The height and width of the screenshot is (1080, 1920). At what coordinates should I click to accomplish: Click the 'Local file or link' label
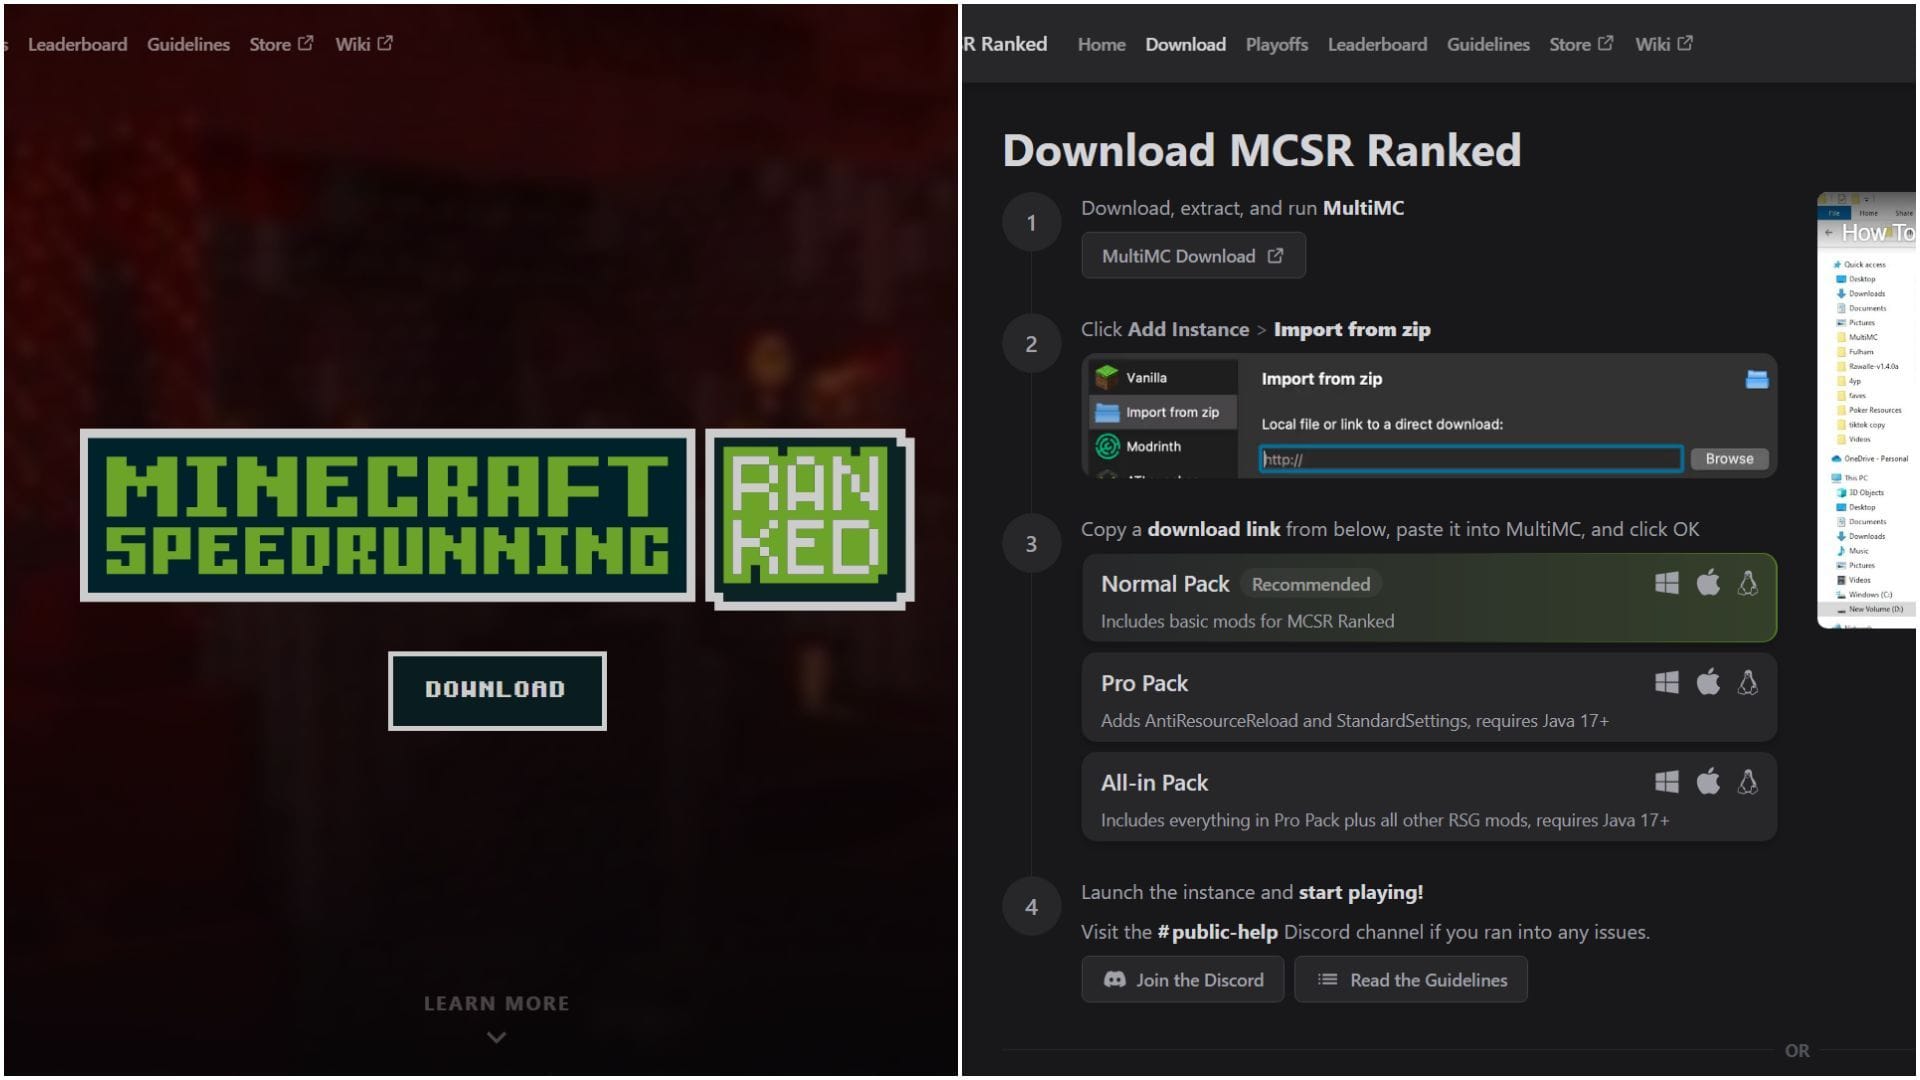(1382, 424)
